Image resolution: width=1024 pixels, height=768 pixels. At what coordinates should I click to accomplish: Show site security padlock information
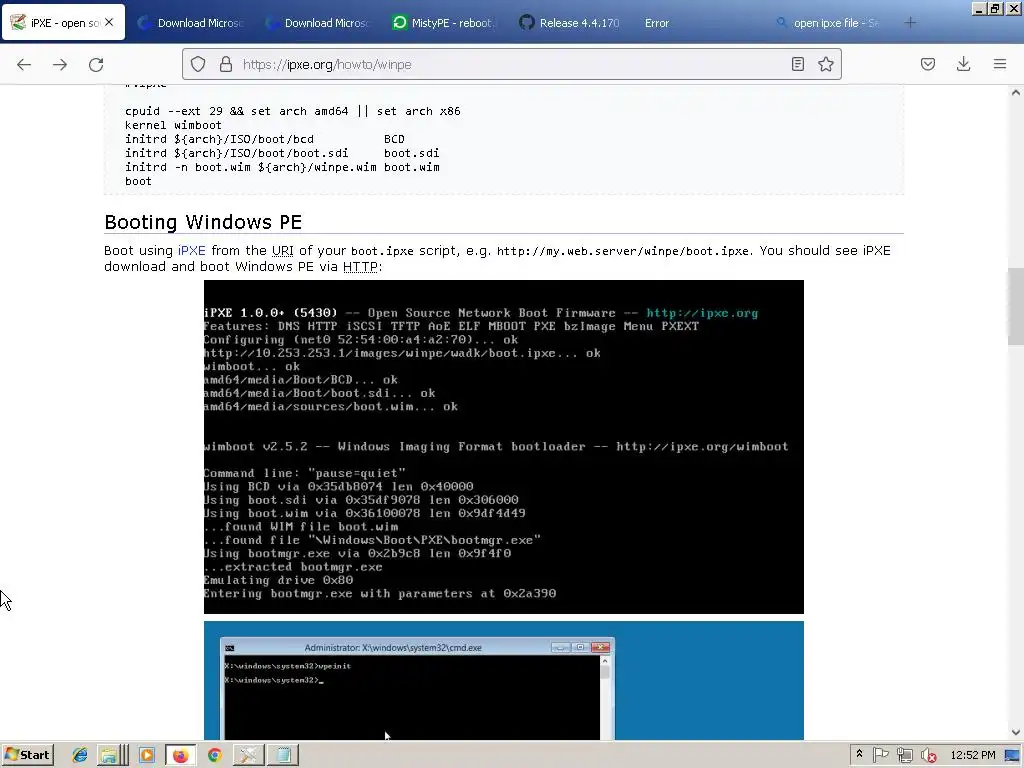[x=226, y=64]
